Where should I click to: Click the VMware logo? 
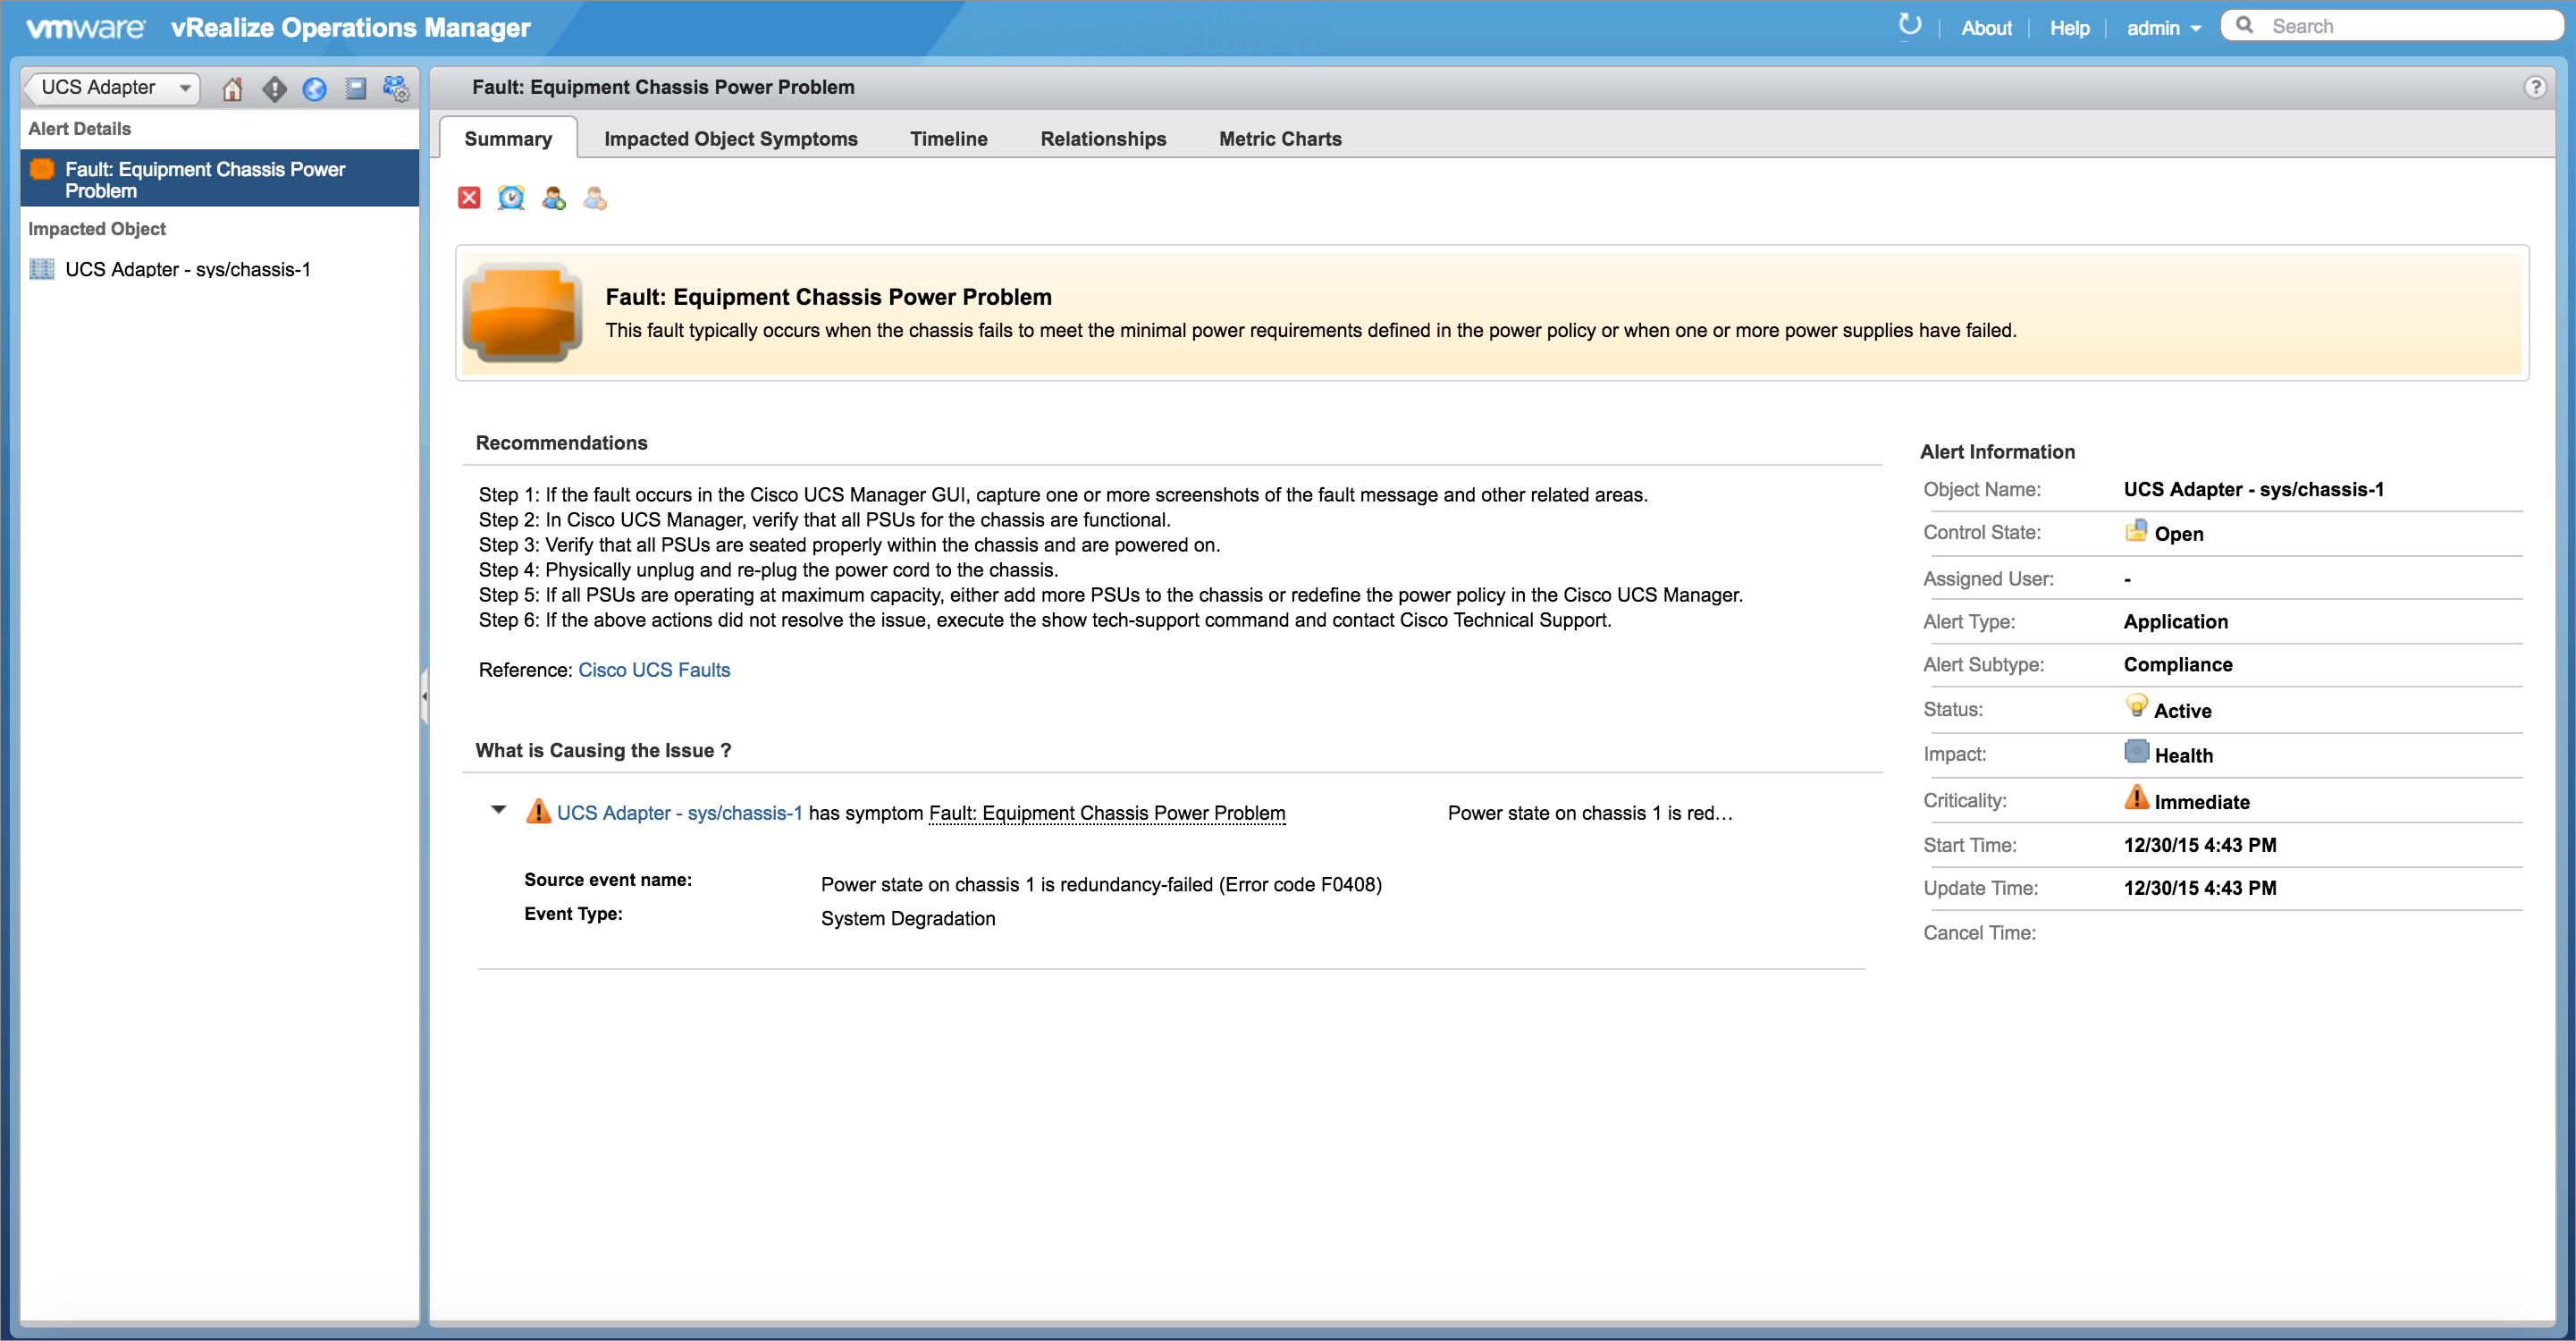point(86,28)
